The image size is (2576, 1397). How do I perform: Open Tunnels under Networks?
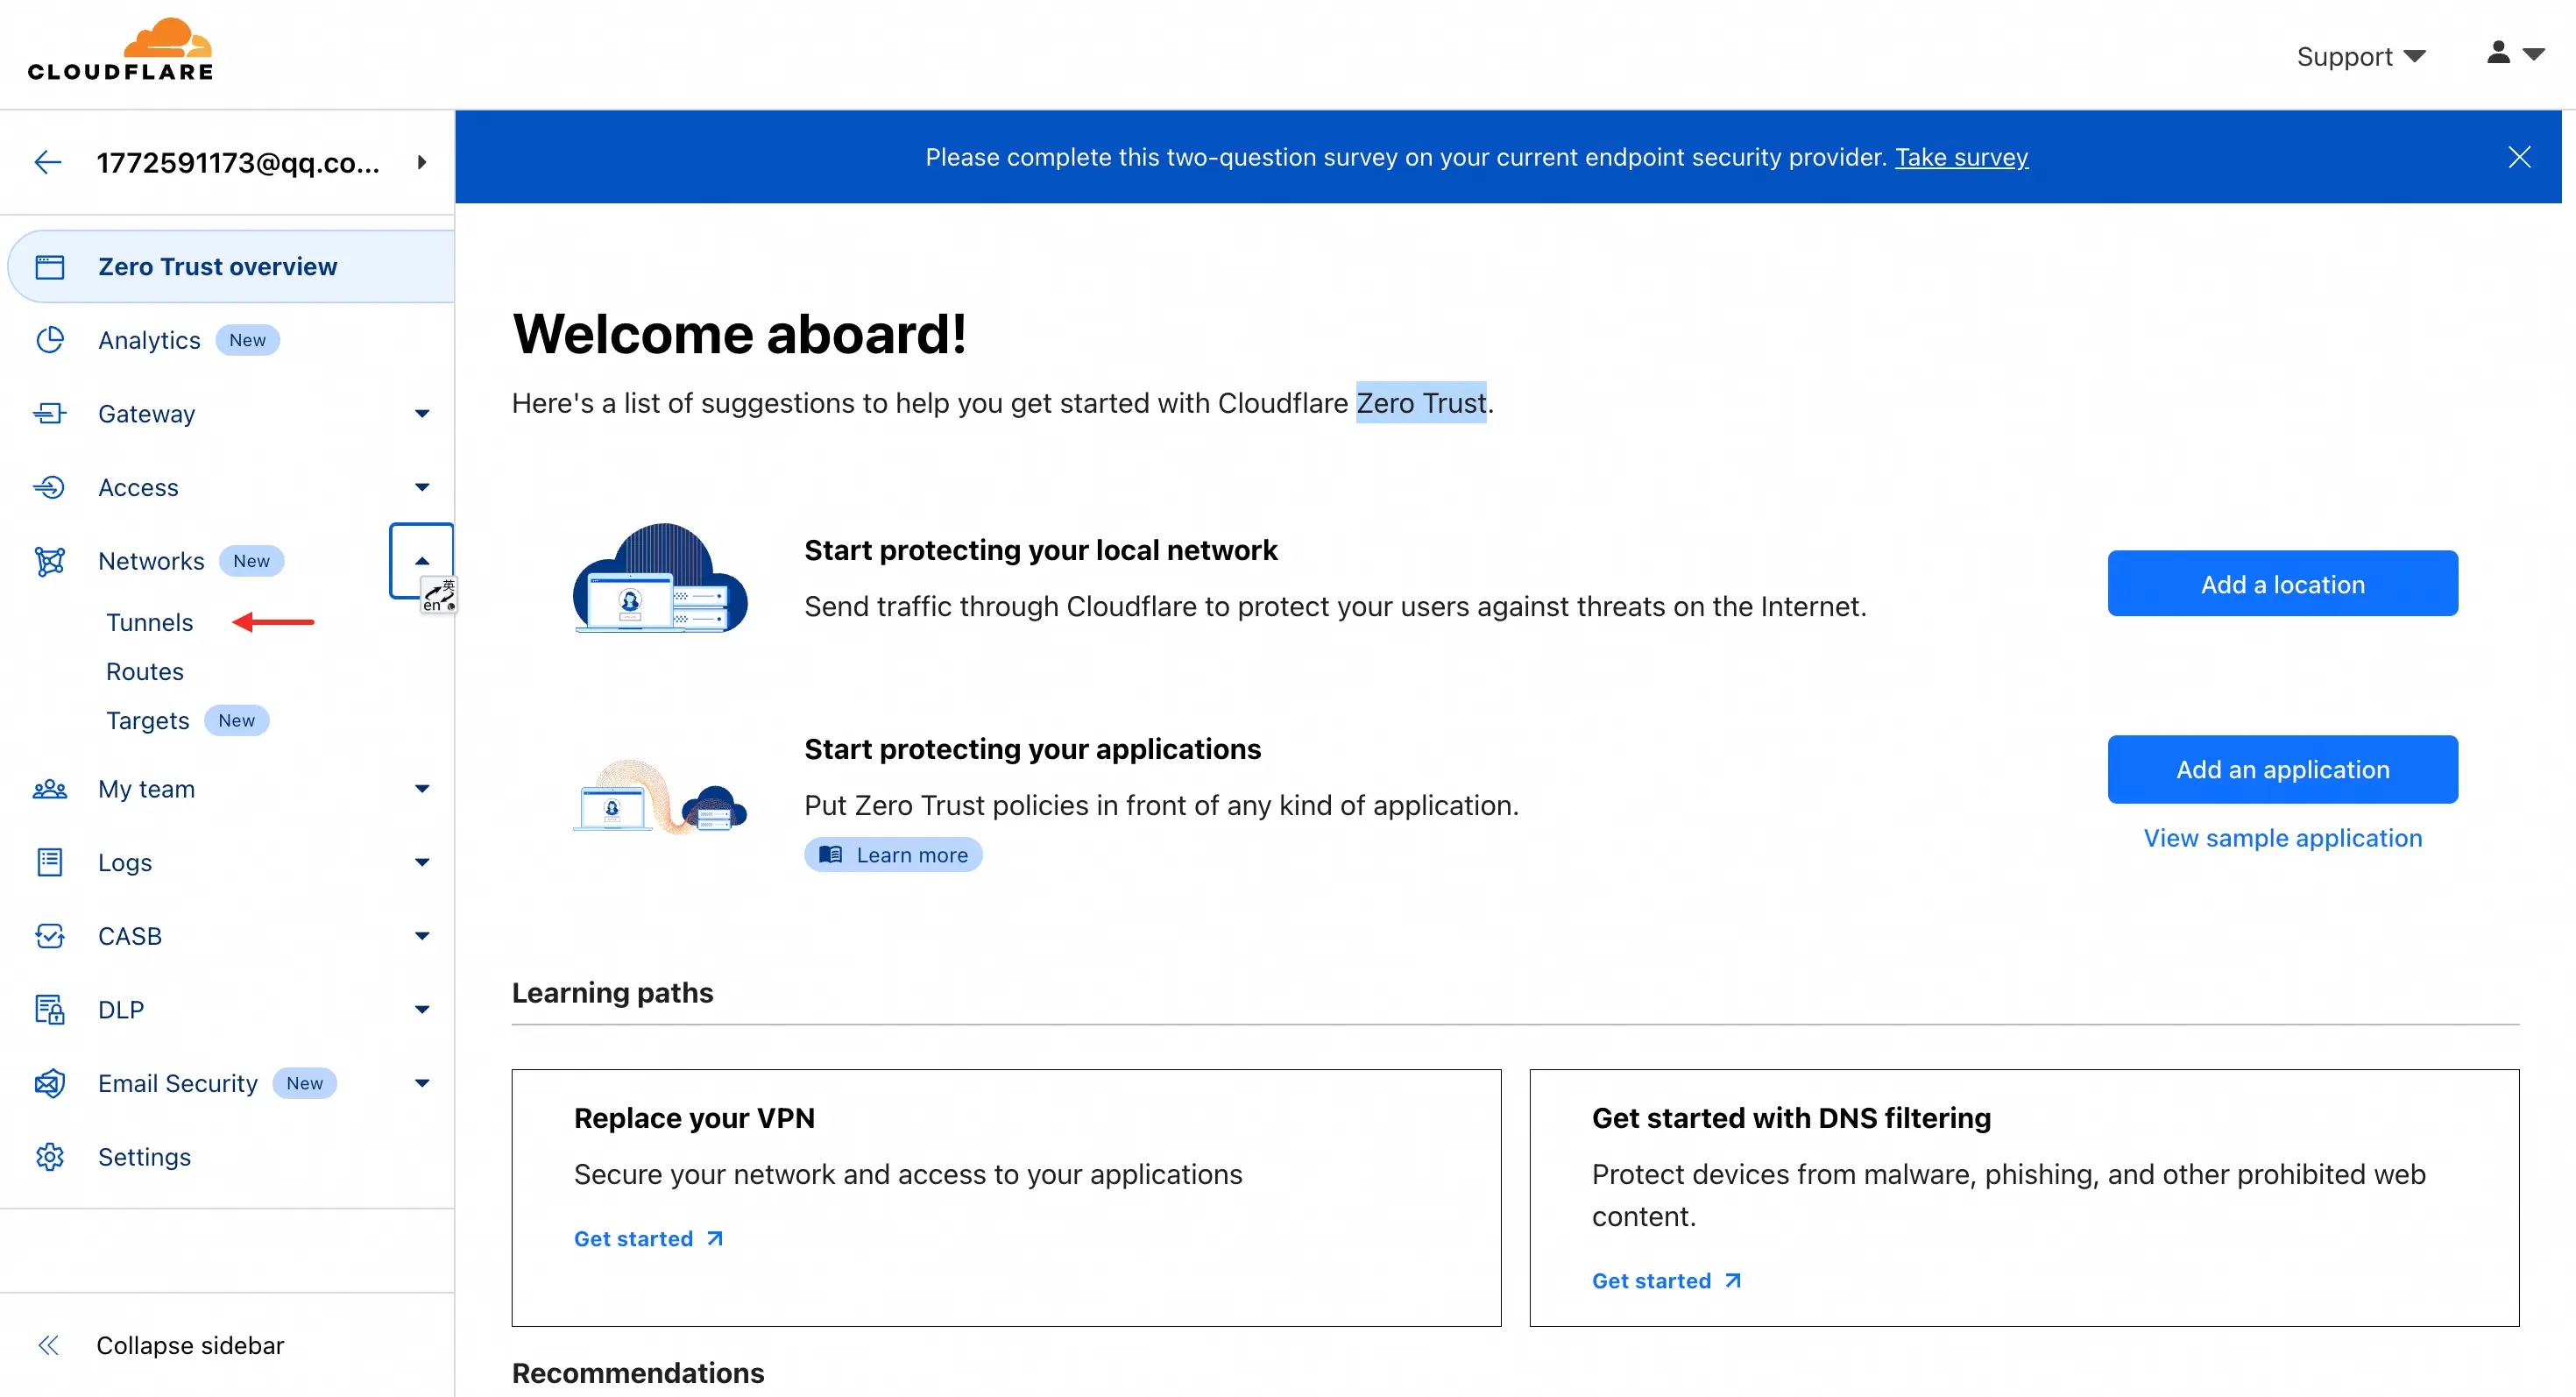click(x=150, y=622)
